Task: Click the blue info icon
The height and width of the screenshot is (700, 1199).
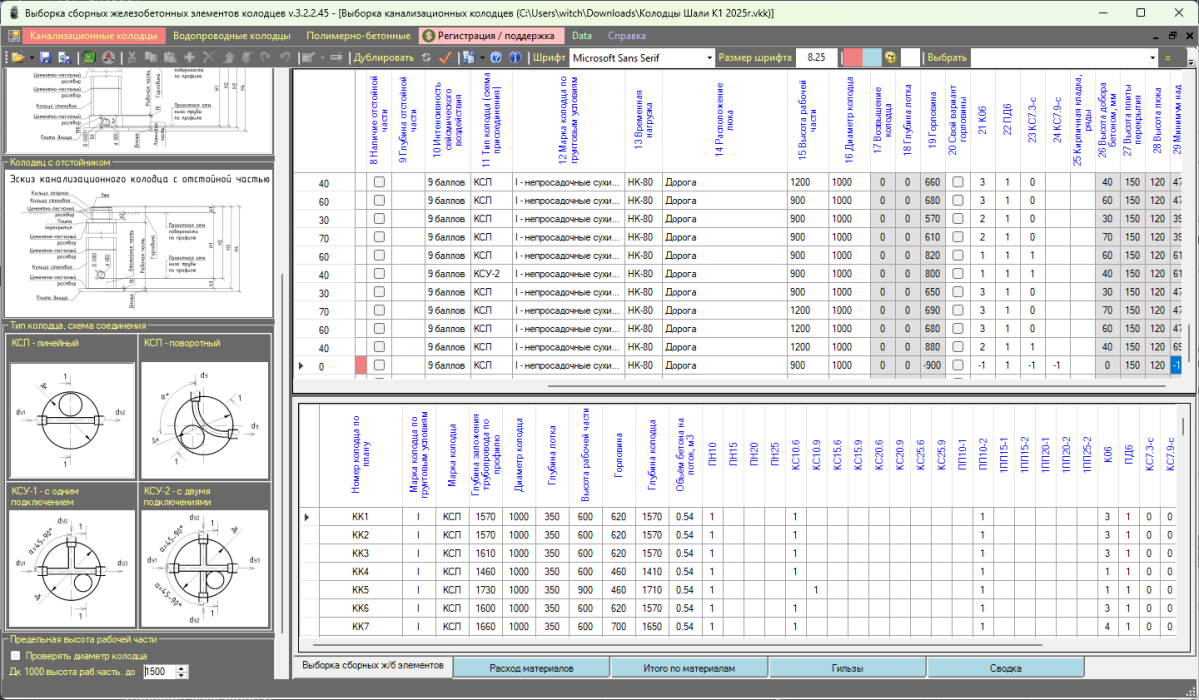Action: (516, 58)
